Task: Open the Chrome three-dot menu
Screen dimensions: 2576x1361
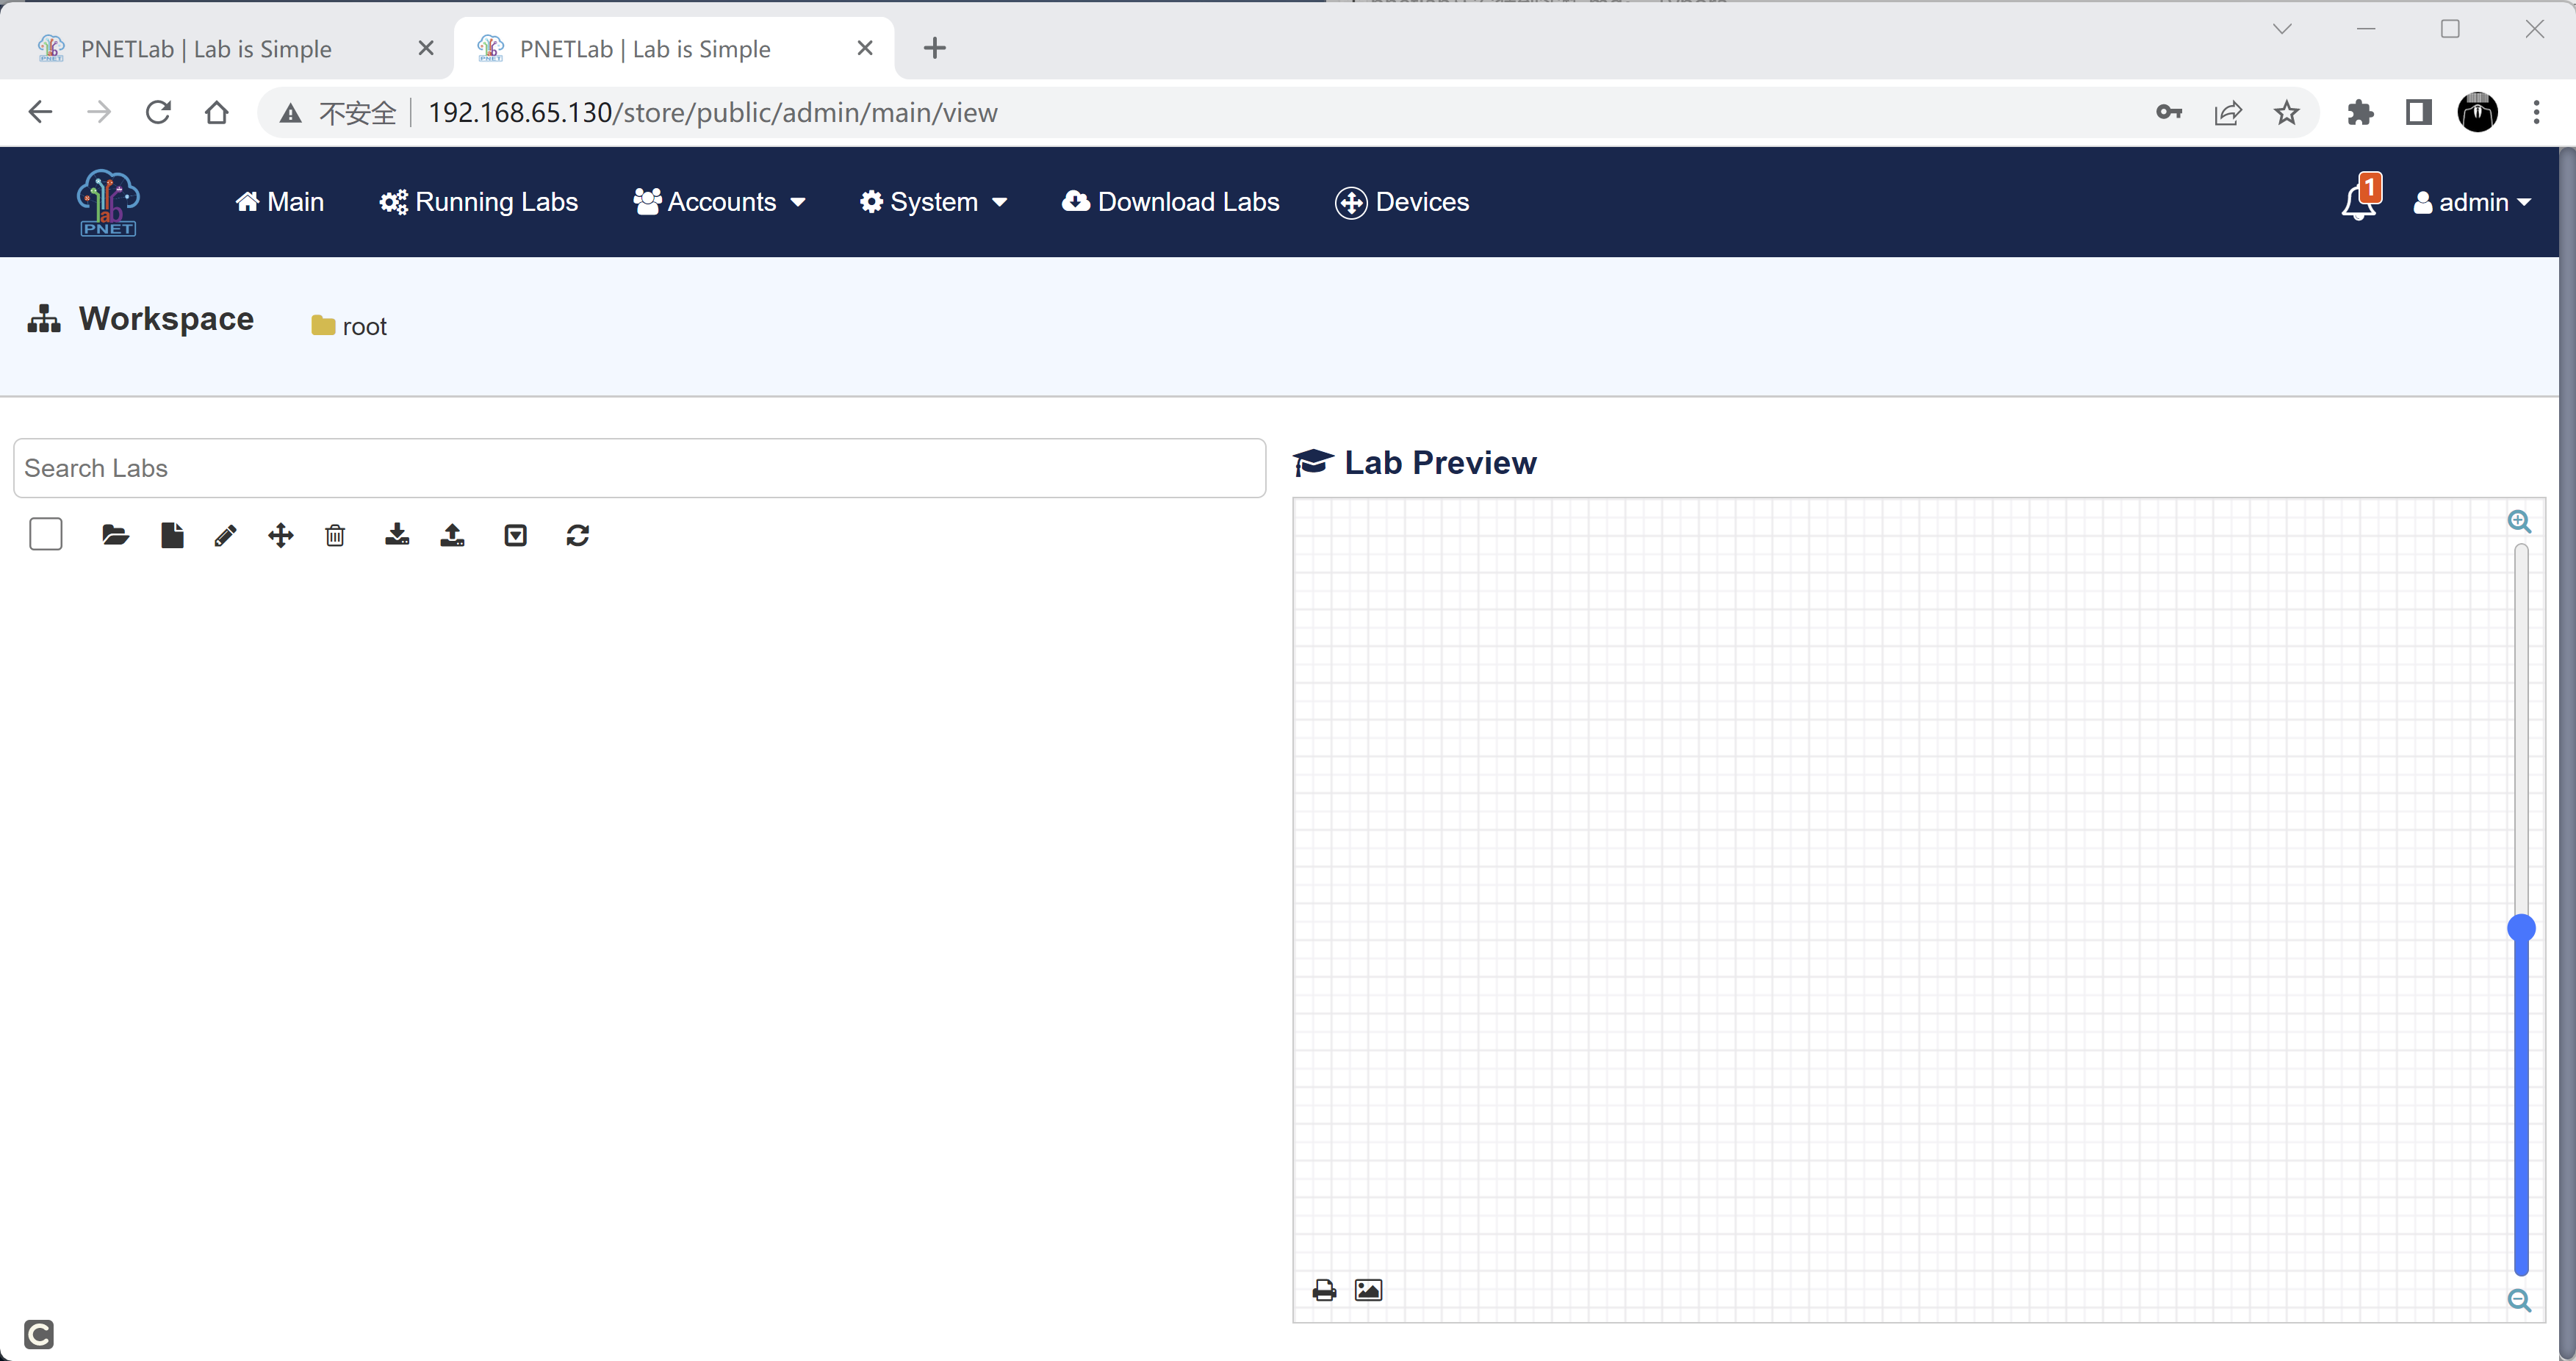Action: (x=2536, y=112)
